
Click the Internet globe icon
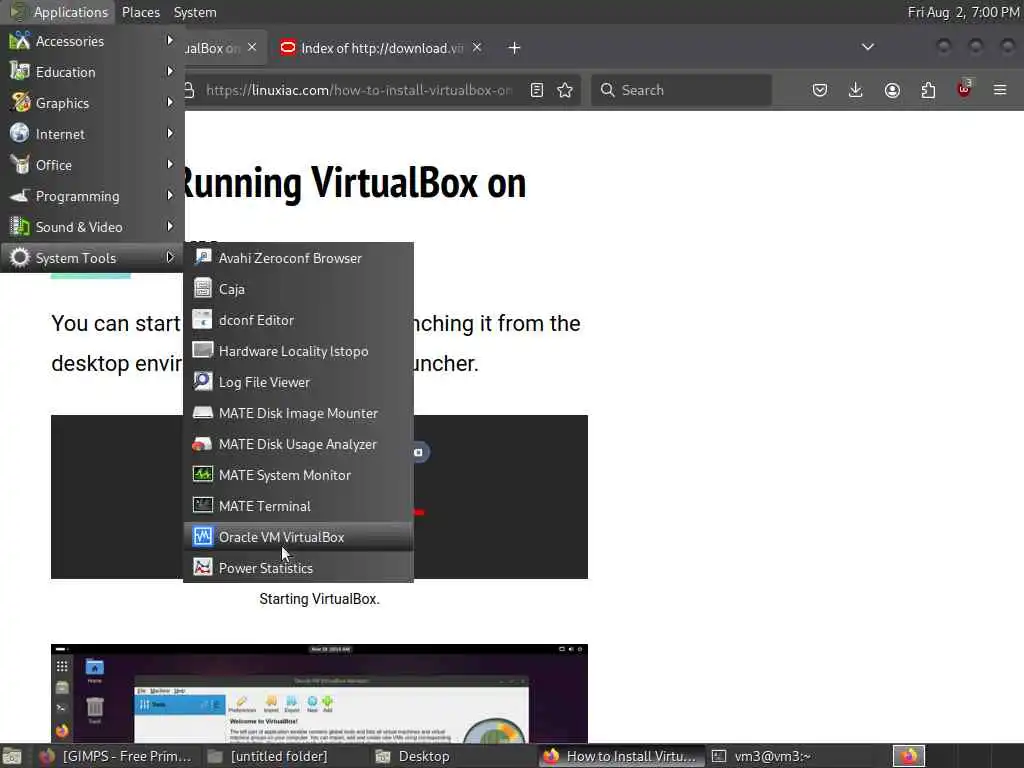20,133
